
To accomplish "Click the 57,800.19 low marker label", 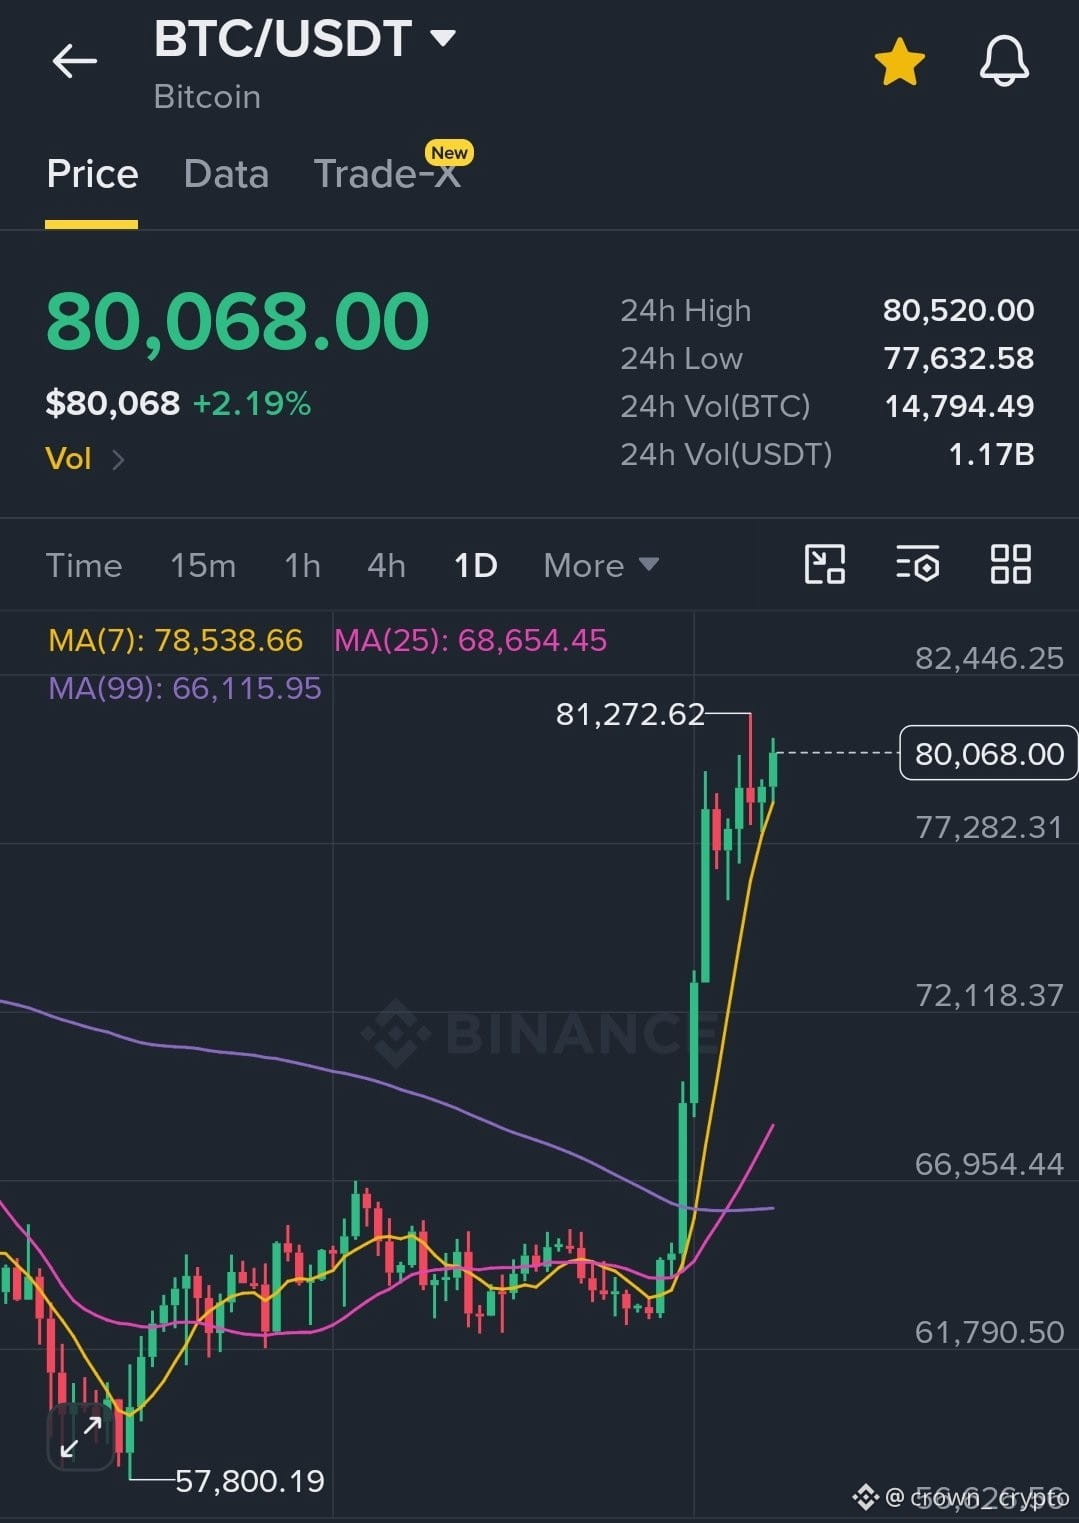I will (x=250, y=1481).
